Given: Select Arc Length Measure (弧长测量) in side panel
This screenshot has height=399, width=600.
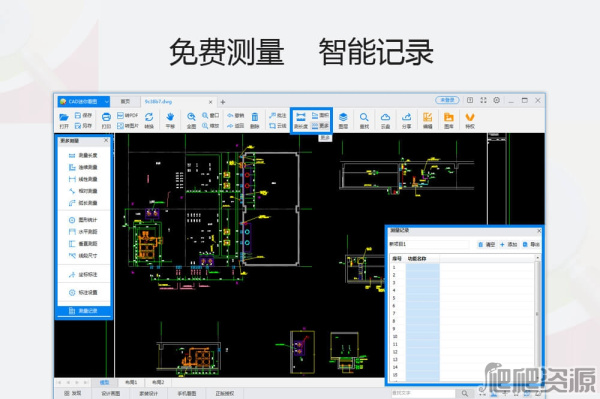Looking at the screenshot, I should pos(83,203).
